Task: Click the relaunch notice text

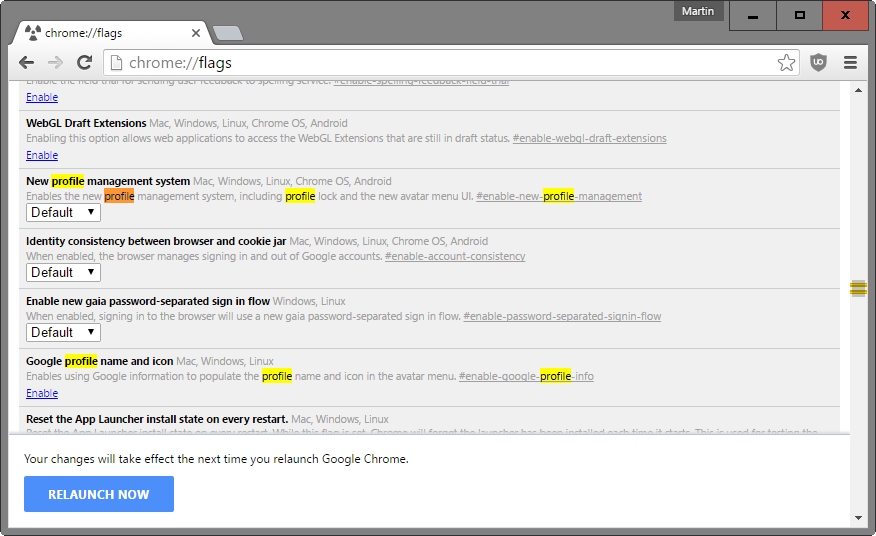Action: [216, 459]
